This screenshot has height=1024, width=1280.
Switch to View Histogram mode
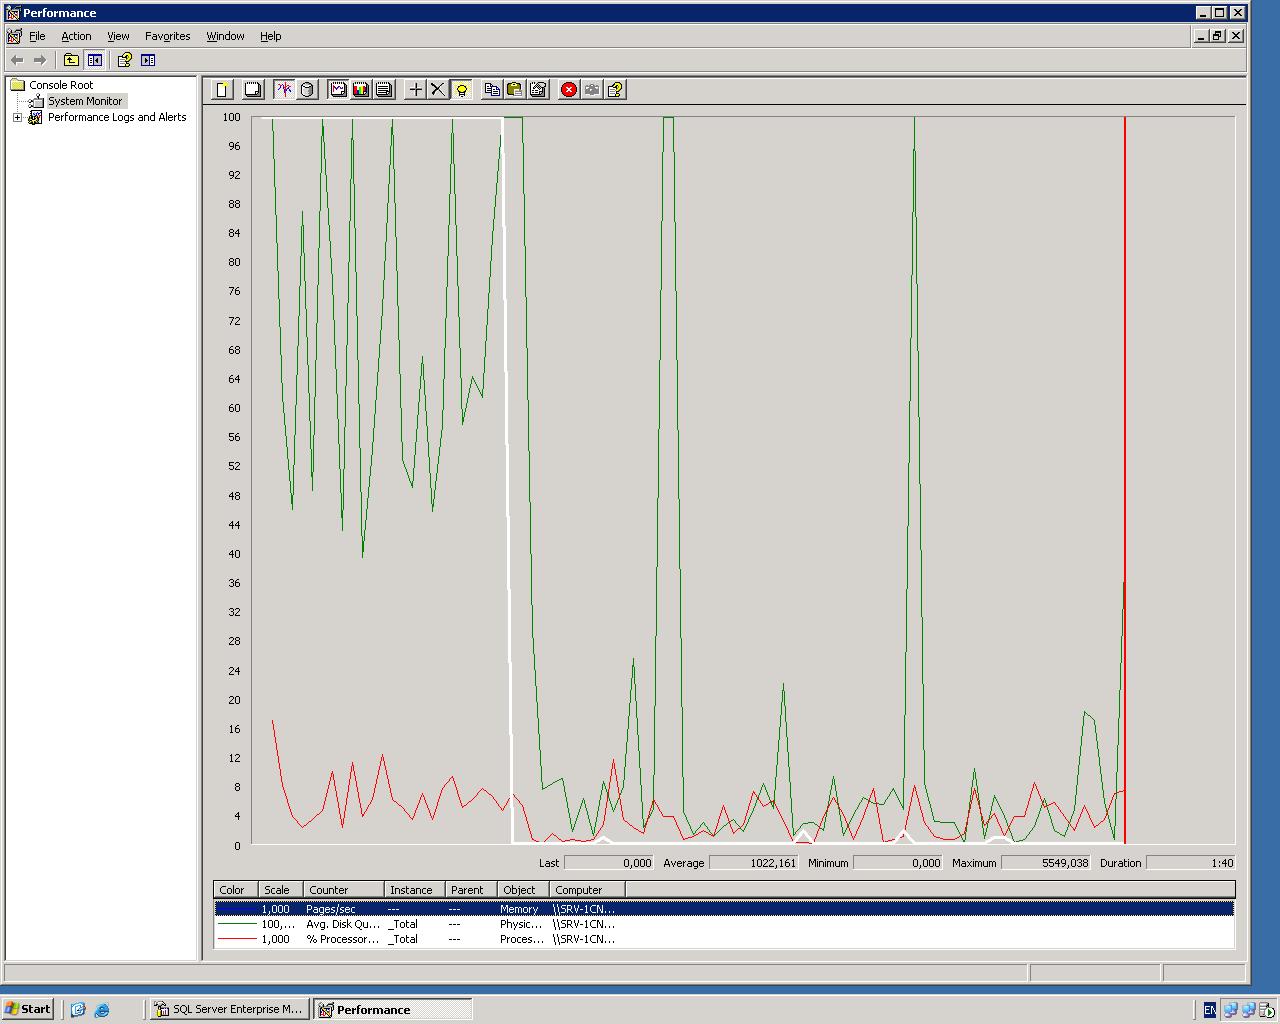361,90
